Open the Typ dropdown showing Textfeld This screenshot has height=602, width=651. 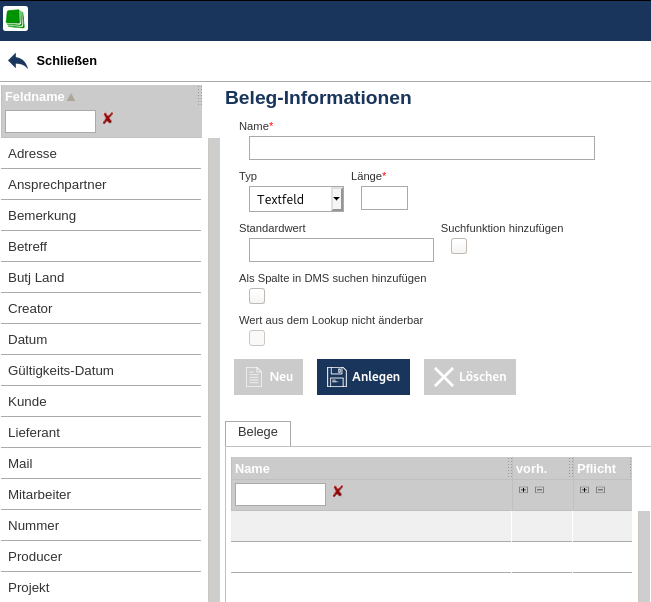pos(337,199)
